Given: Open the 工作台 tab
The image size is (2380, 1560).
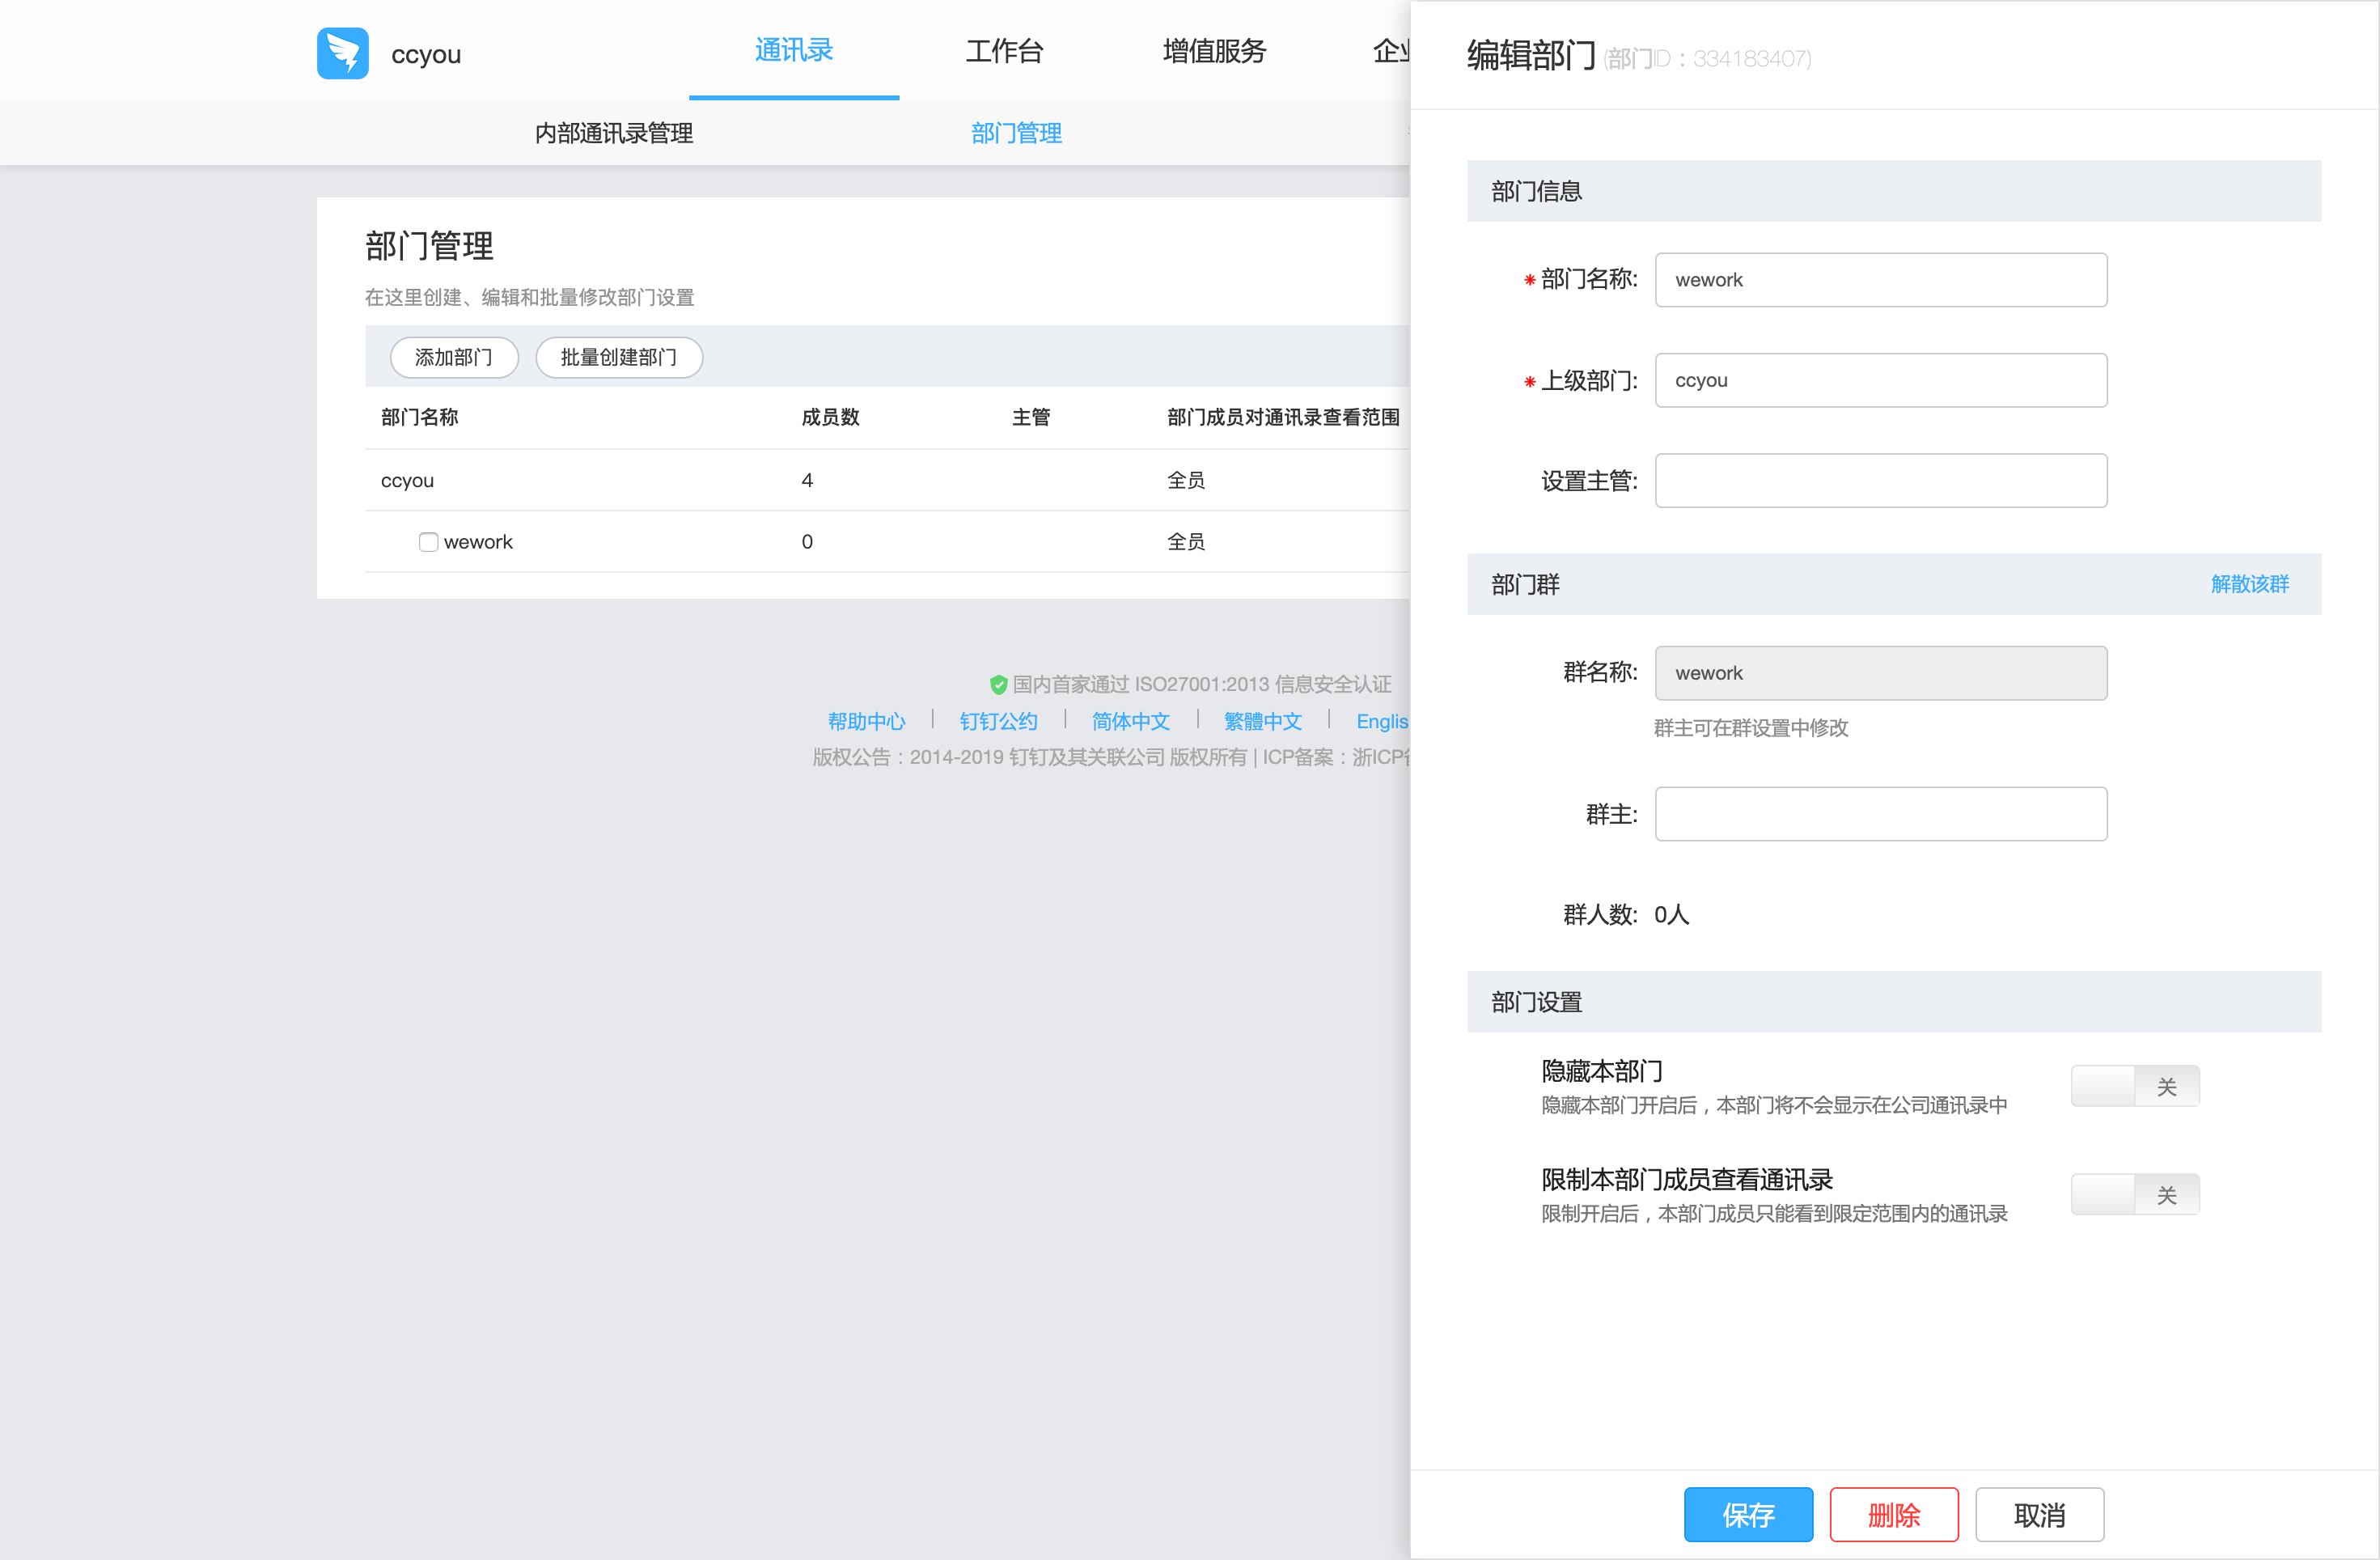Looking at the screenshot, I should click(x=1004, y=50).
